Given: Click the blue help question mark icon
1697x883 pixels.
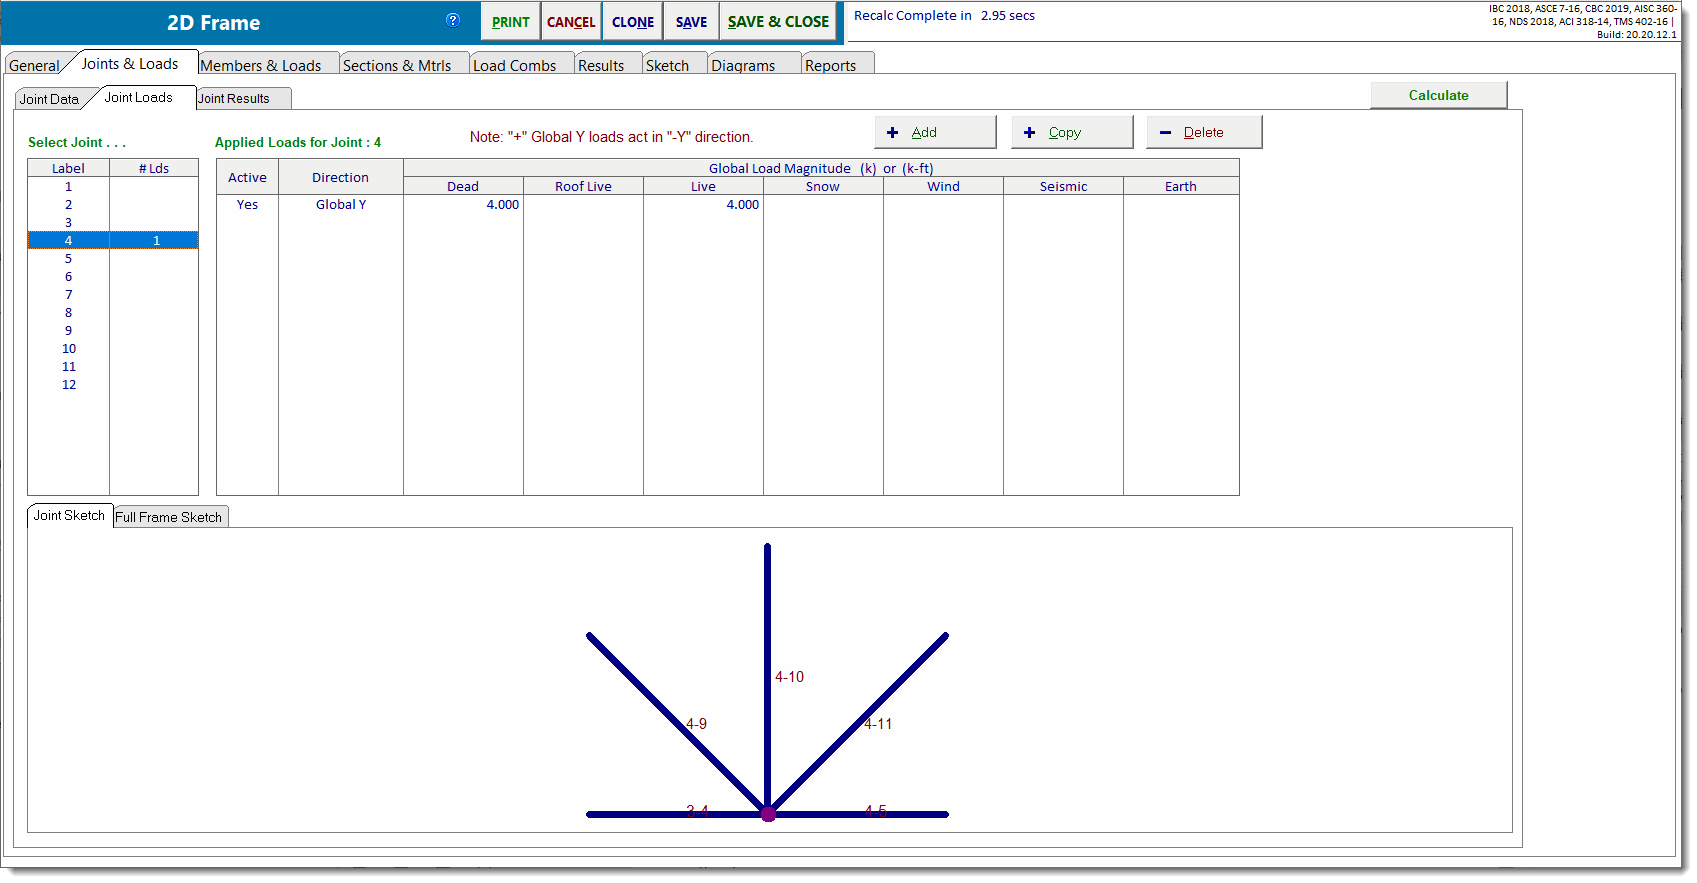Looking at the screenshot, I should 453,20.
